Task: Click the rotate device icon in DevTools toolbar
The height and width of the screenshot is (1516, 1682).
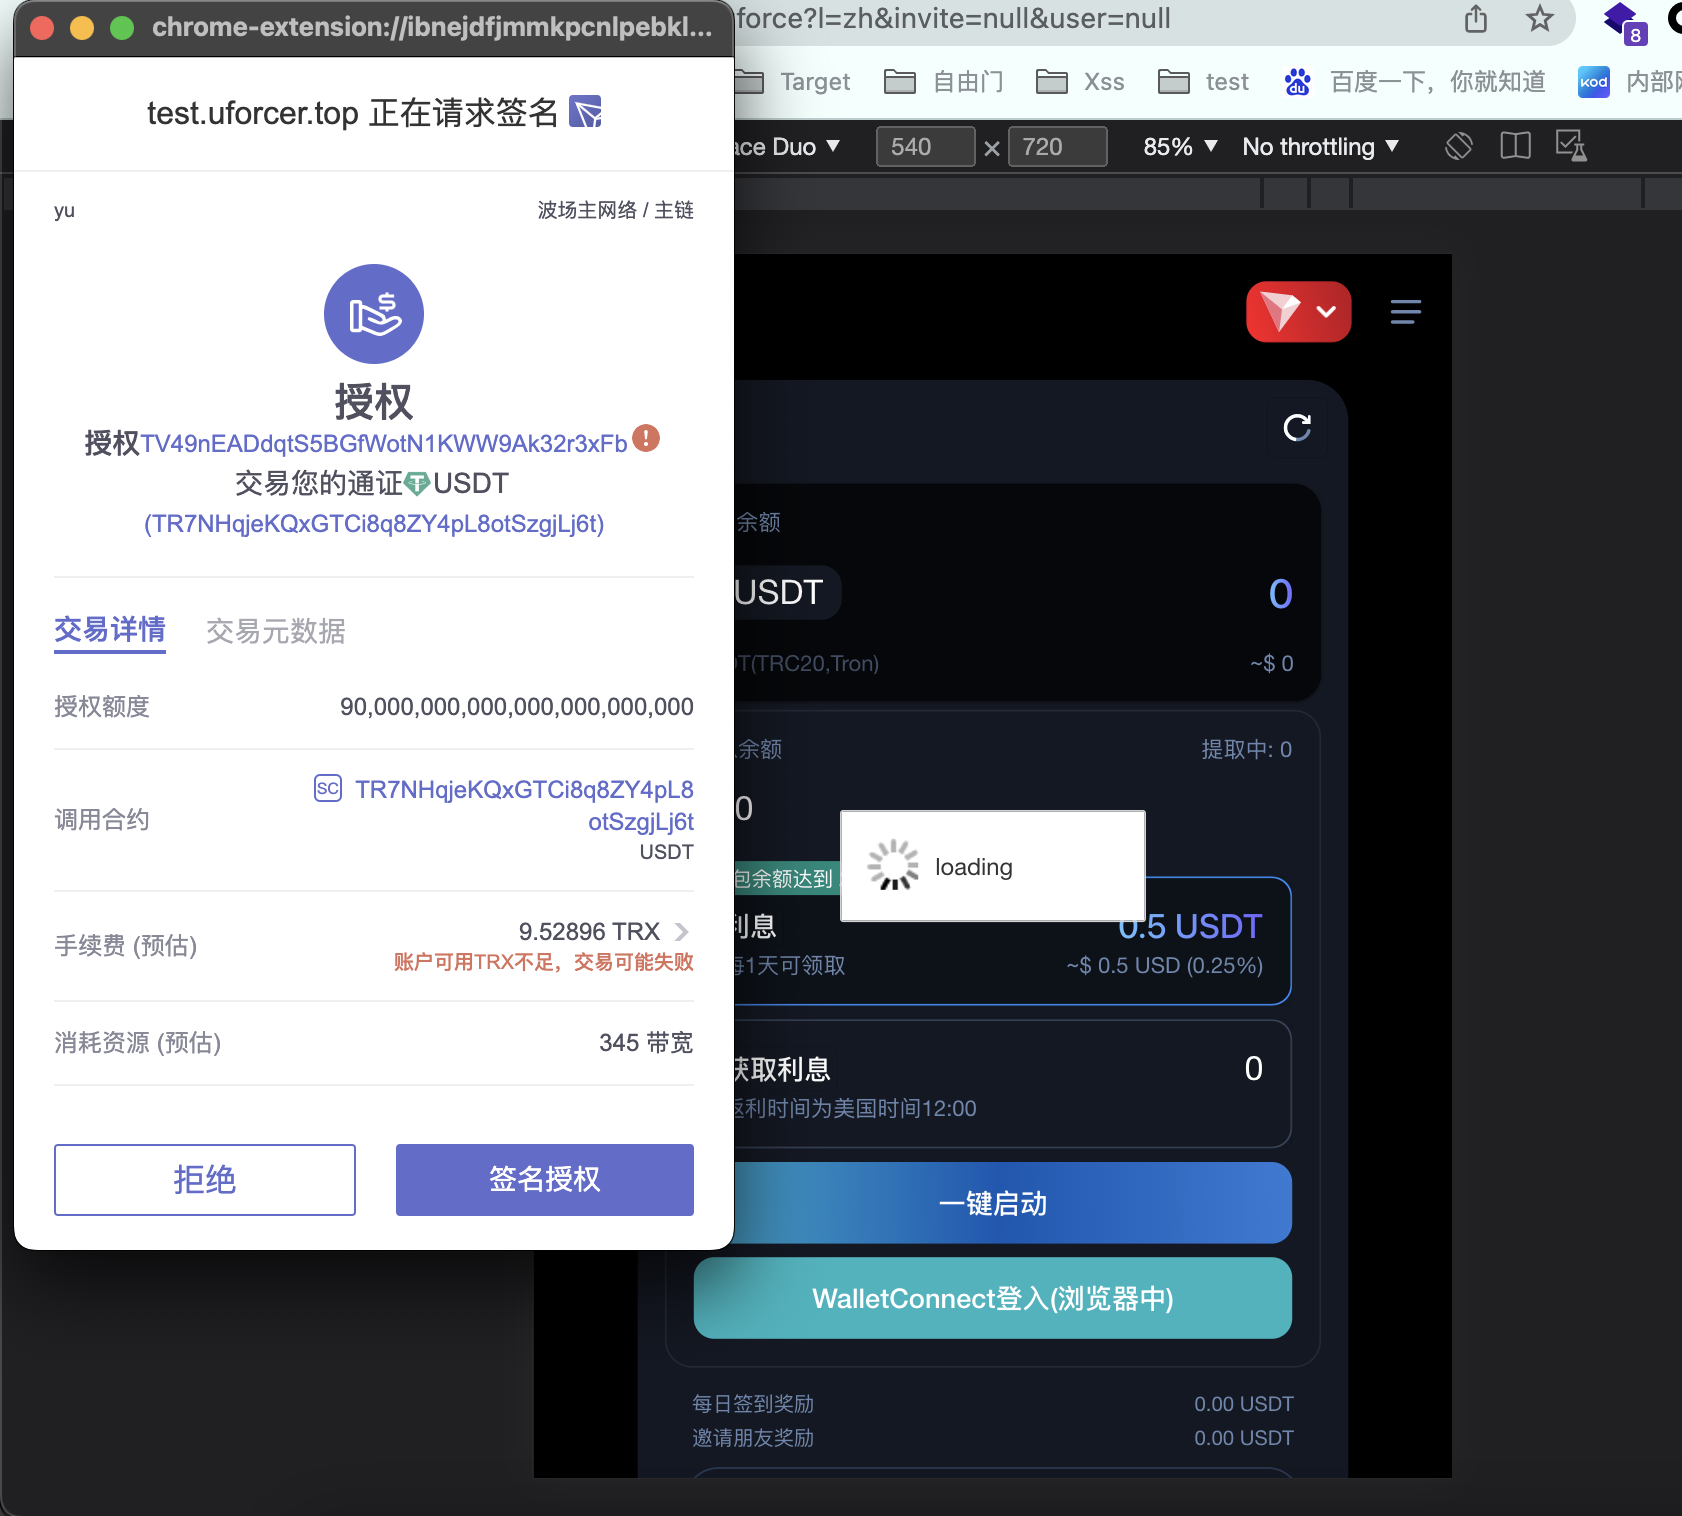Action: click(x=1459, y=147)
